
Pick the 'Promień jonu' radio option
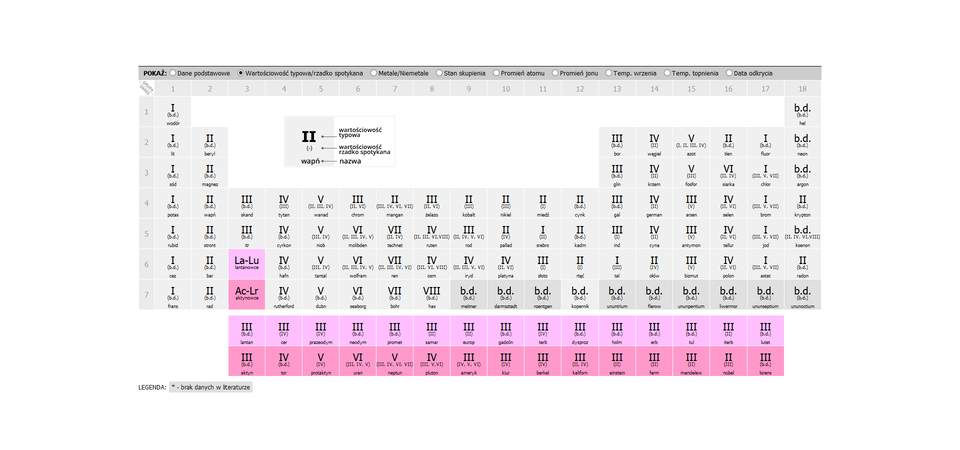pos(555,73)
